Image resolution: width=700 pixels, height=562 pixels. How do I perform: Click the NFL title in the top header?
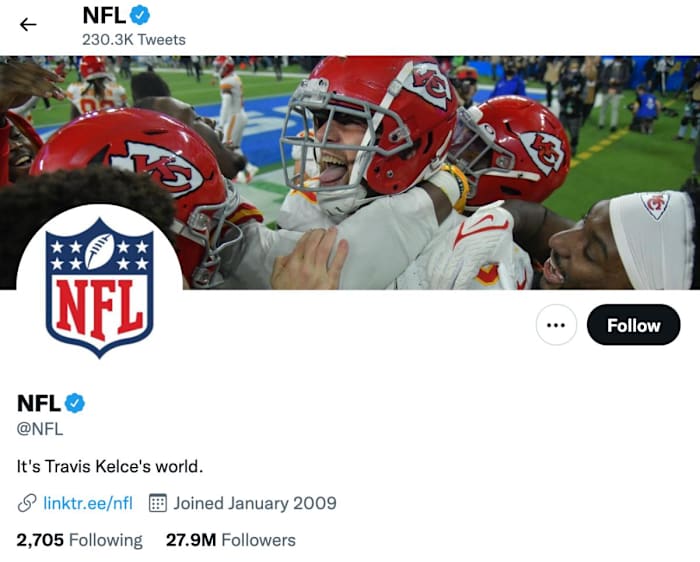pyautogui.click(x=105, y=16)
